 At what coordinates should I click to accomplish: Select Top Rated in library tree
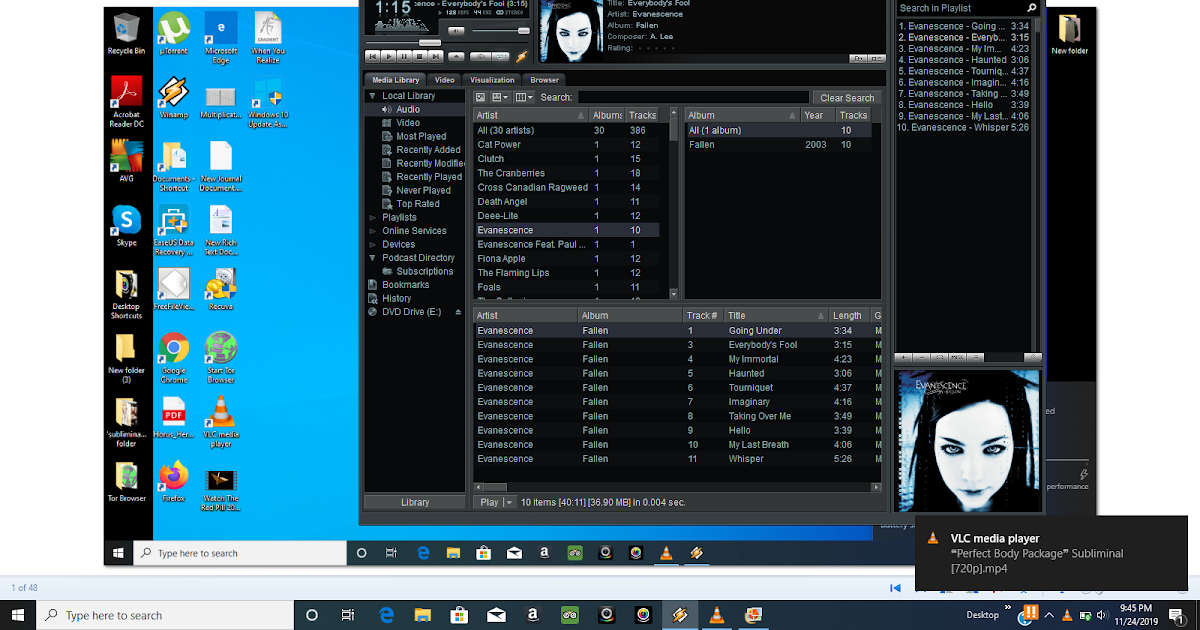point(418,204)
